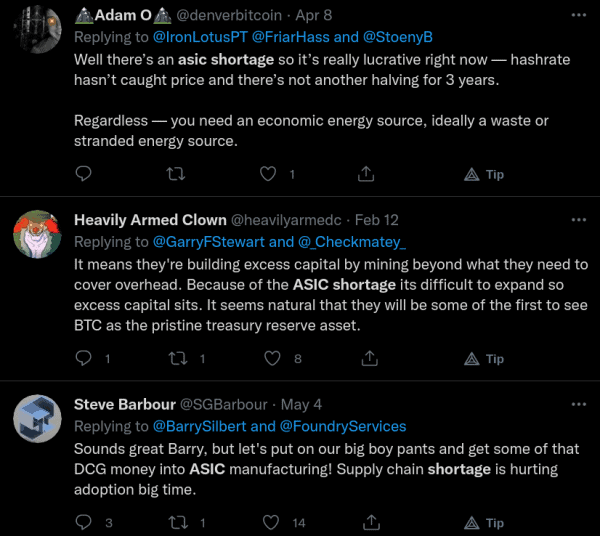Like Steve Barbour's tweet

tap(268, 522)
